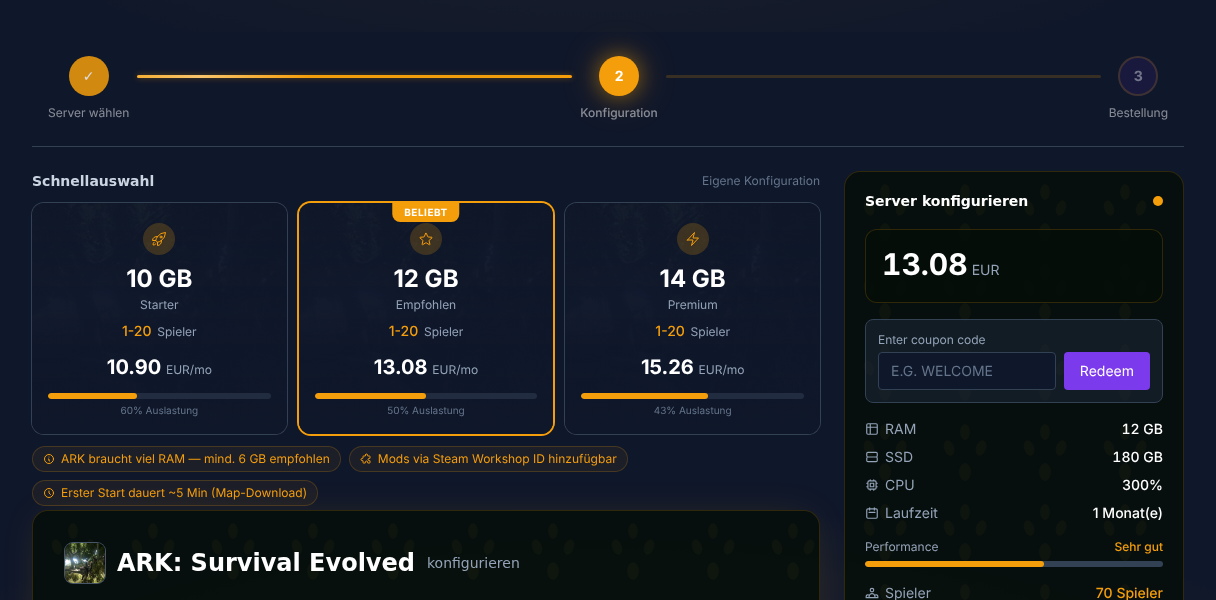Viewport: 1216px width, 600px height.
Task: Click the Laufzeit calendar icon
Action: point(872,513)
